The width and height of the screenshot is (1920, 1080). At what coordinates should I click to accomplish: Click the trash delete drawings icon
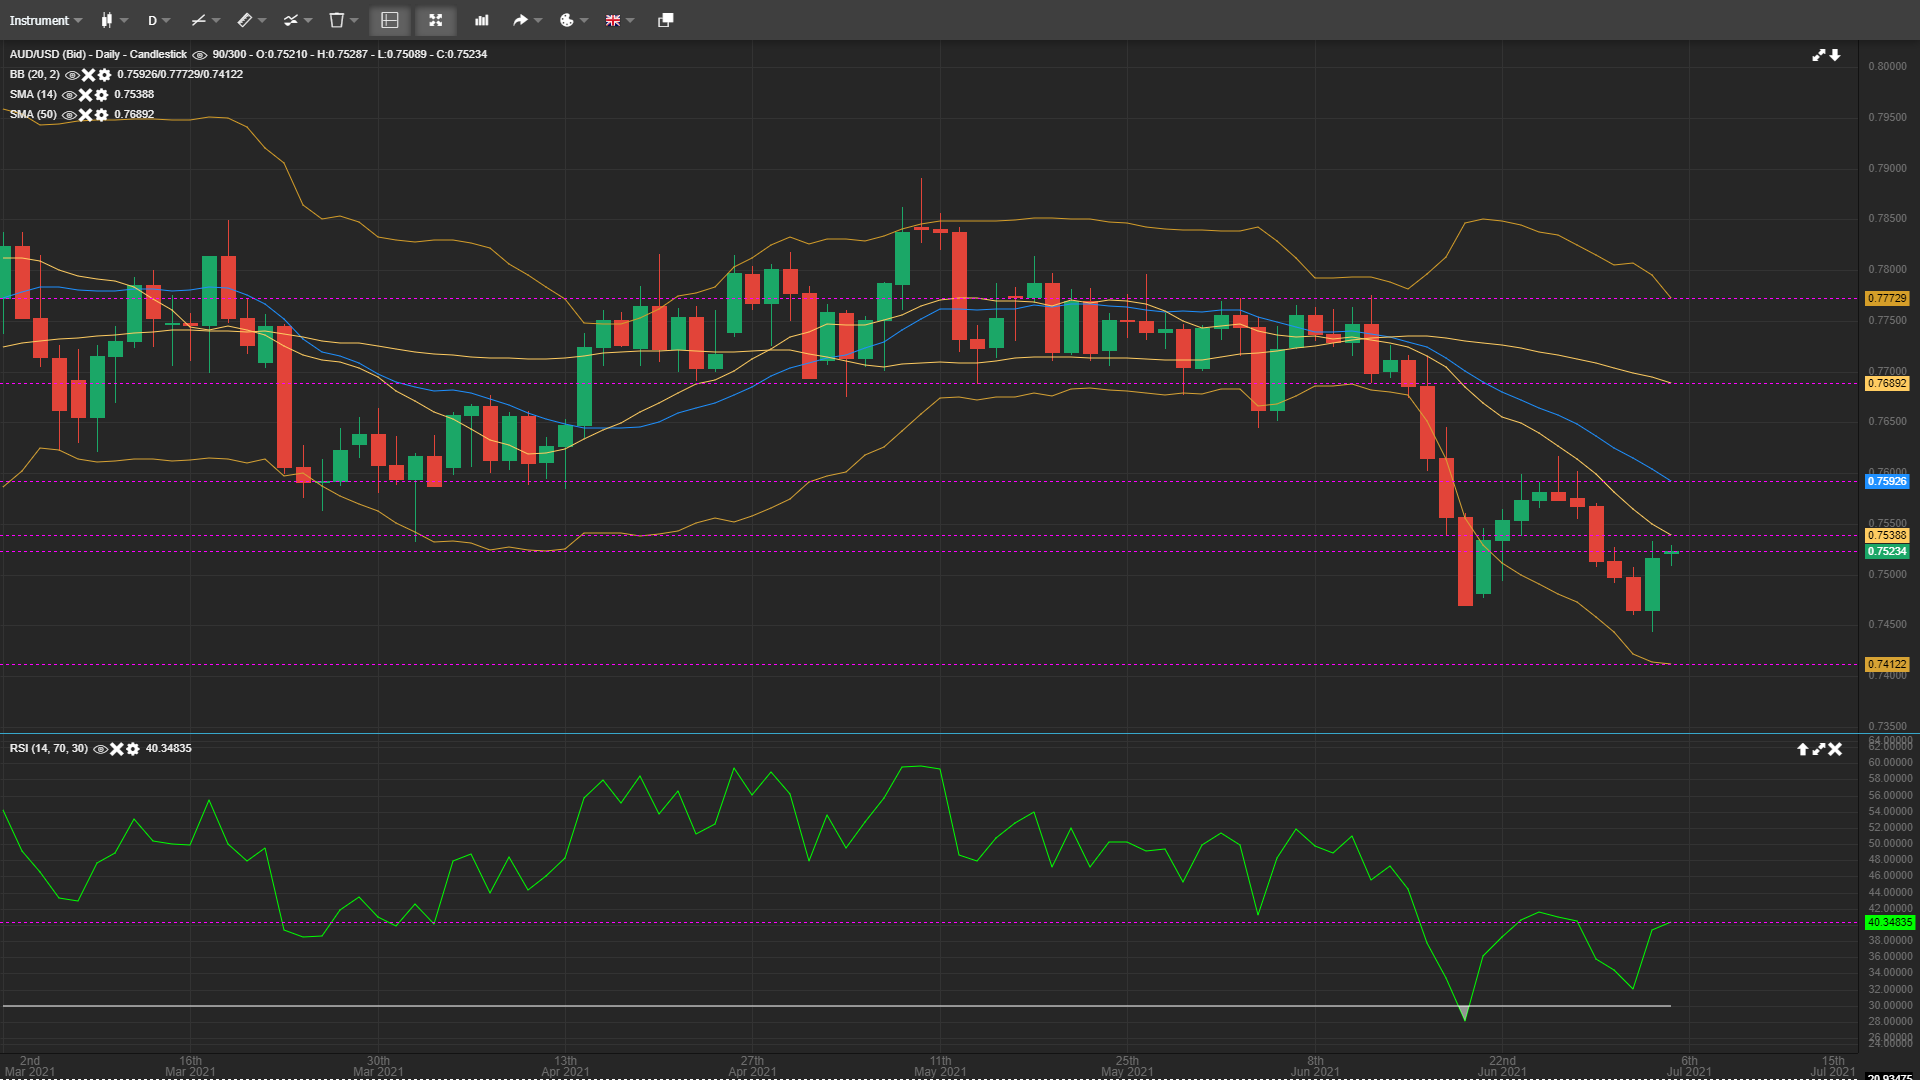pyautogui.click(x=337, y=20)
